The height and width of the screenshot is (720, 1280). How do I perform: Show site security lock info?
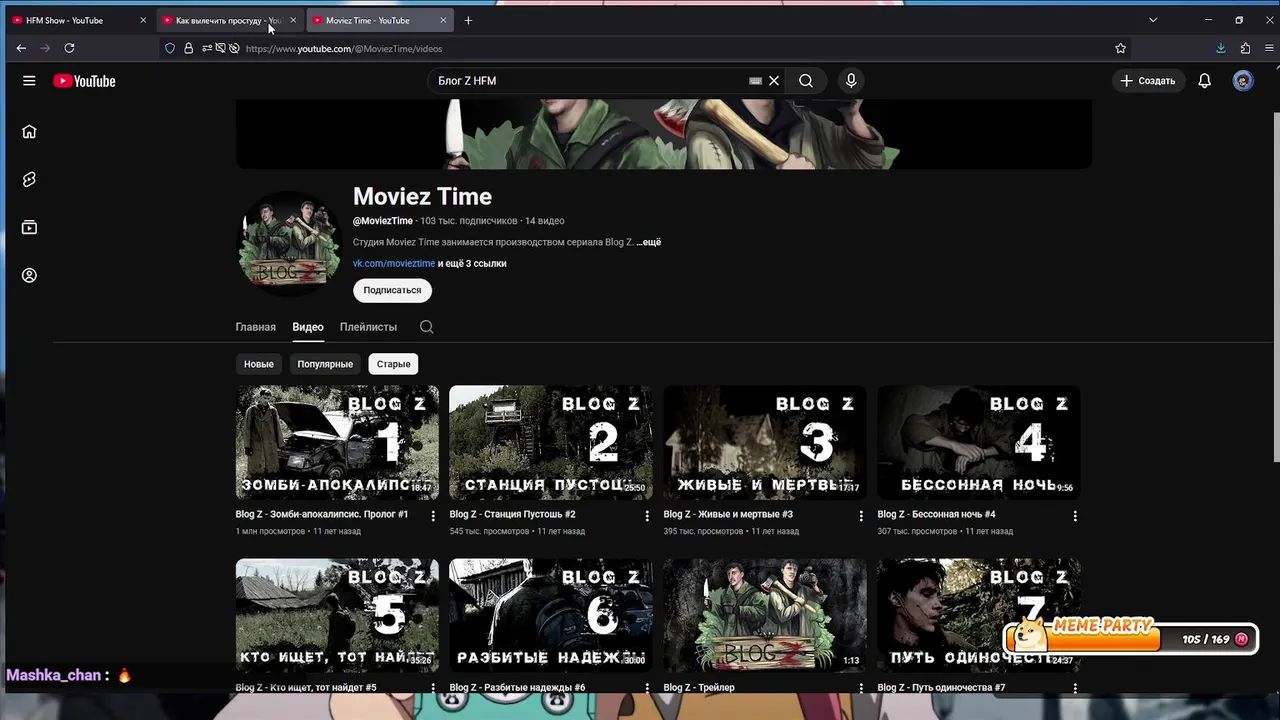[x=188, y=48]
